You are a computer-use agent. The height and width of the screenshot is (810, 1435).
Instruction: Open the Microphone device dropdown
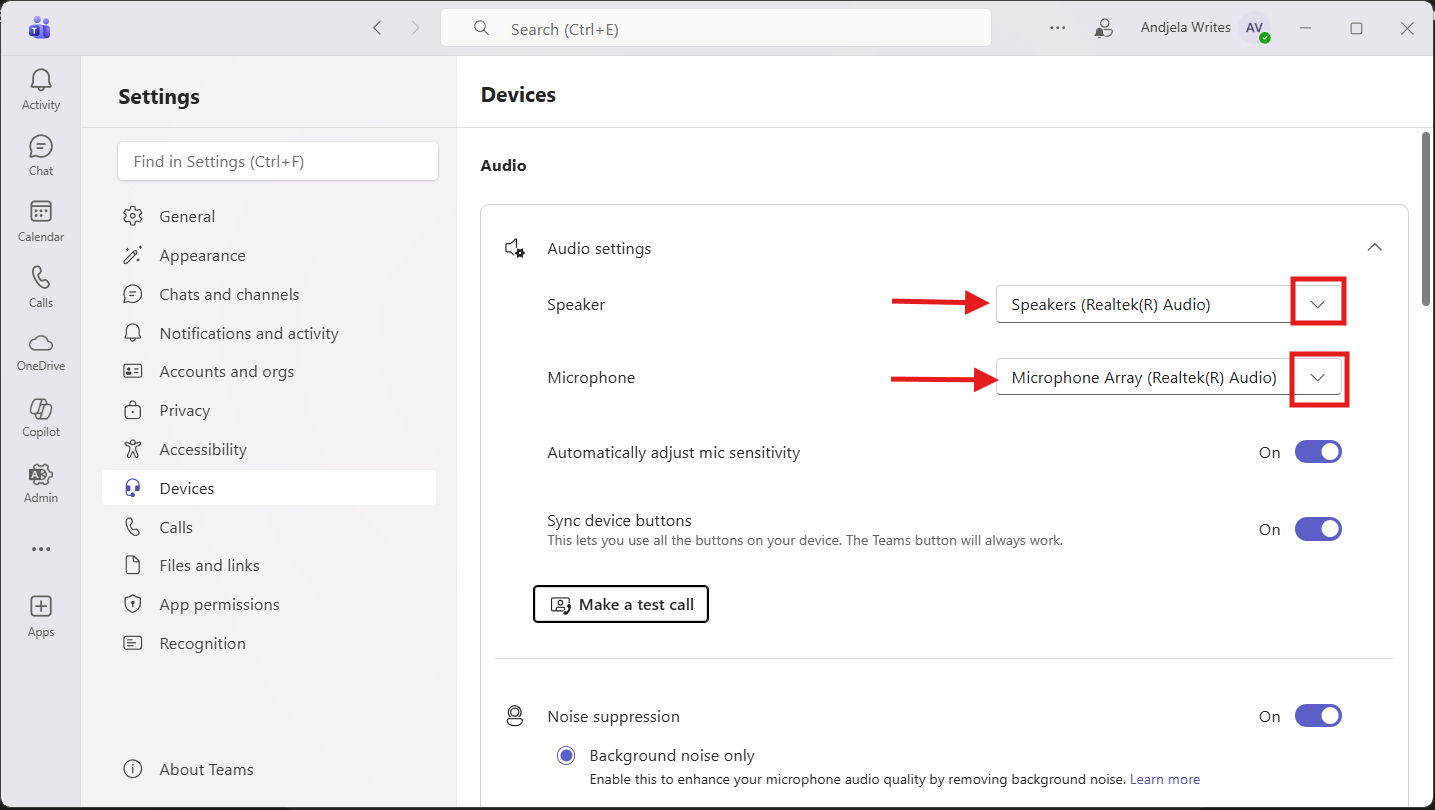(x=1317, y=378)
